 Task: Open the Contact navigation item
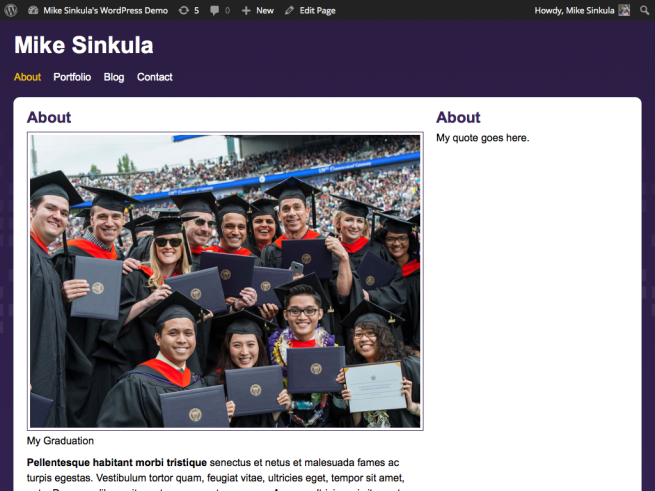click(155, 77)
